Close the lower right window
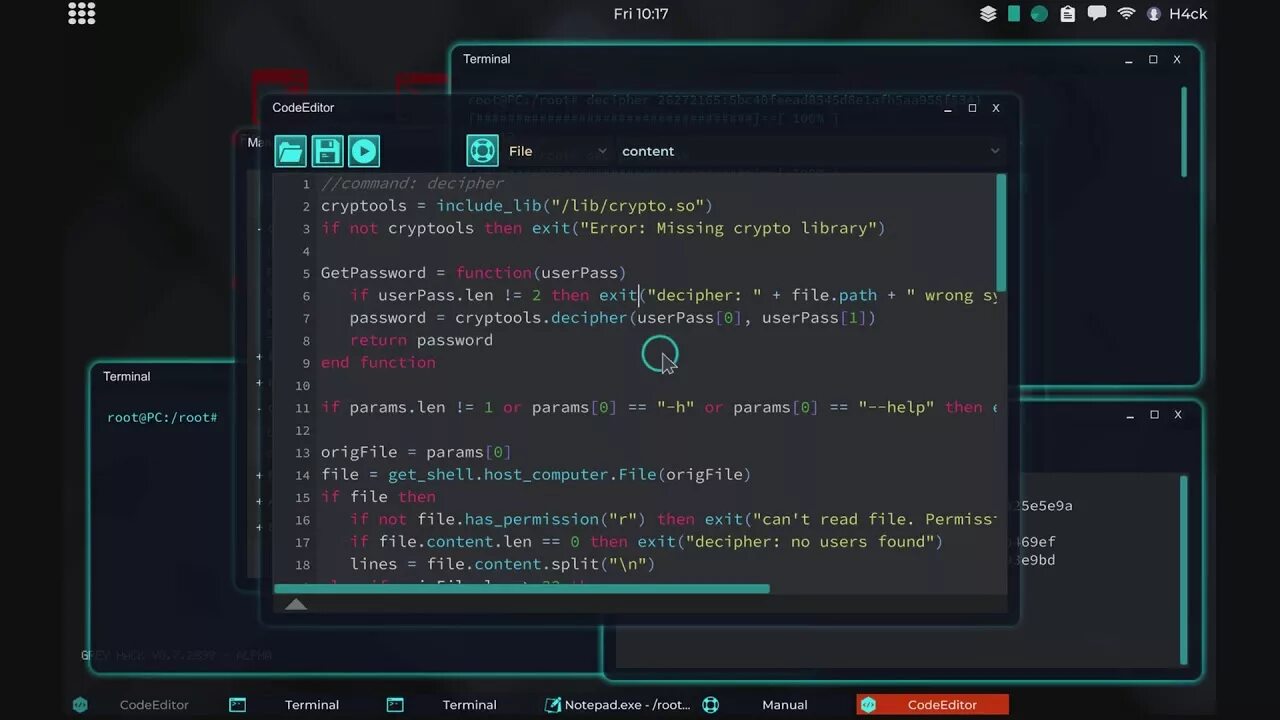Screen dimensions: 1280x720 pos(1178,414)
